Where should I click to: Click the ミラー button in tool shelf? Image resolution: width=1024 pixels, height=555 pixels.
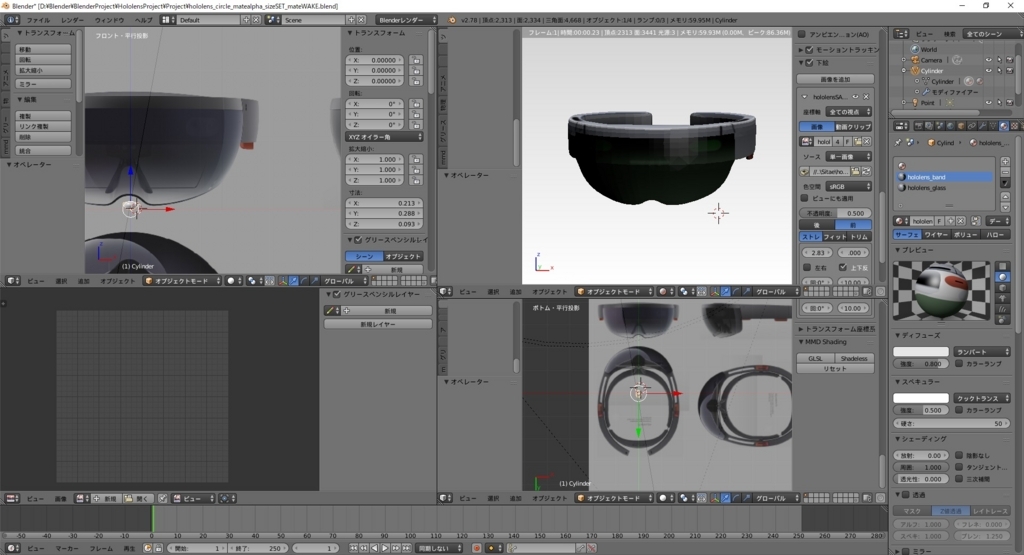coord(43,84)
